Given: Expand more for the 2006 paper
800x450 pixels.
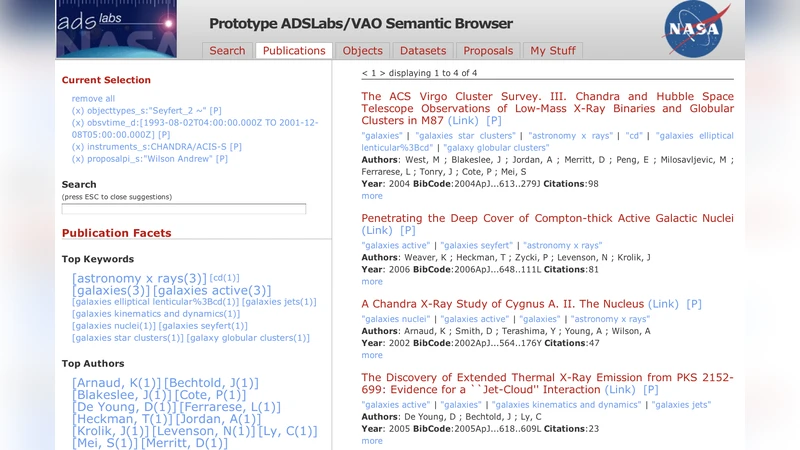Looking at the screenshot, I should [x=372, y=282].
